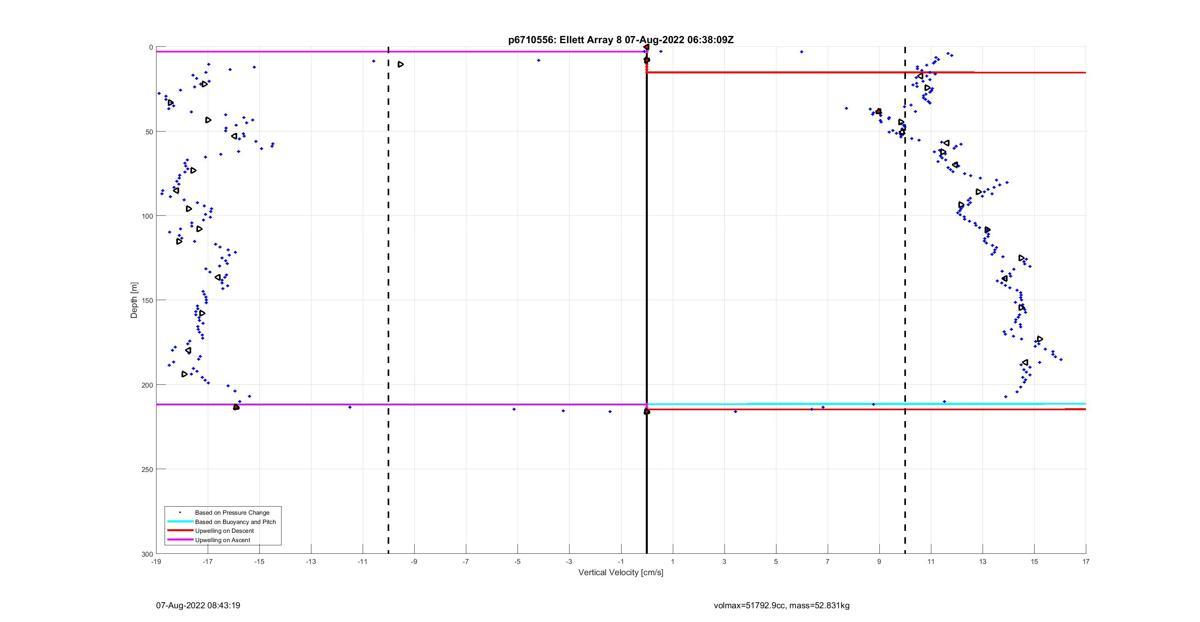
Task: Click x-axis tick label -3
Action: click(569, 562)
